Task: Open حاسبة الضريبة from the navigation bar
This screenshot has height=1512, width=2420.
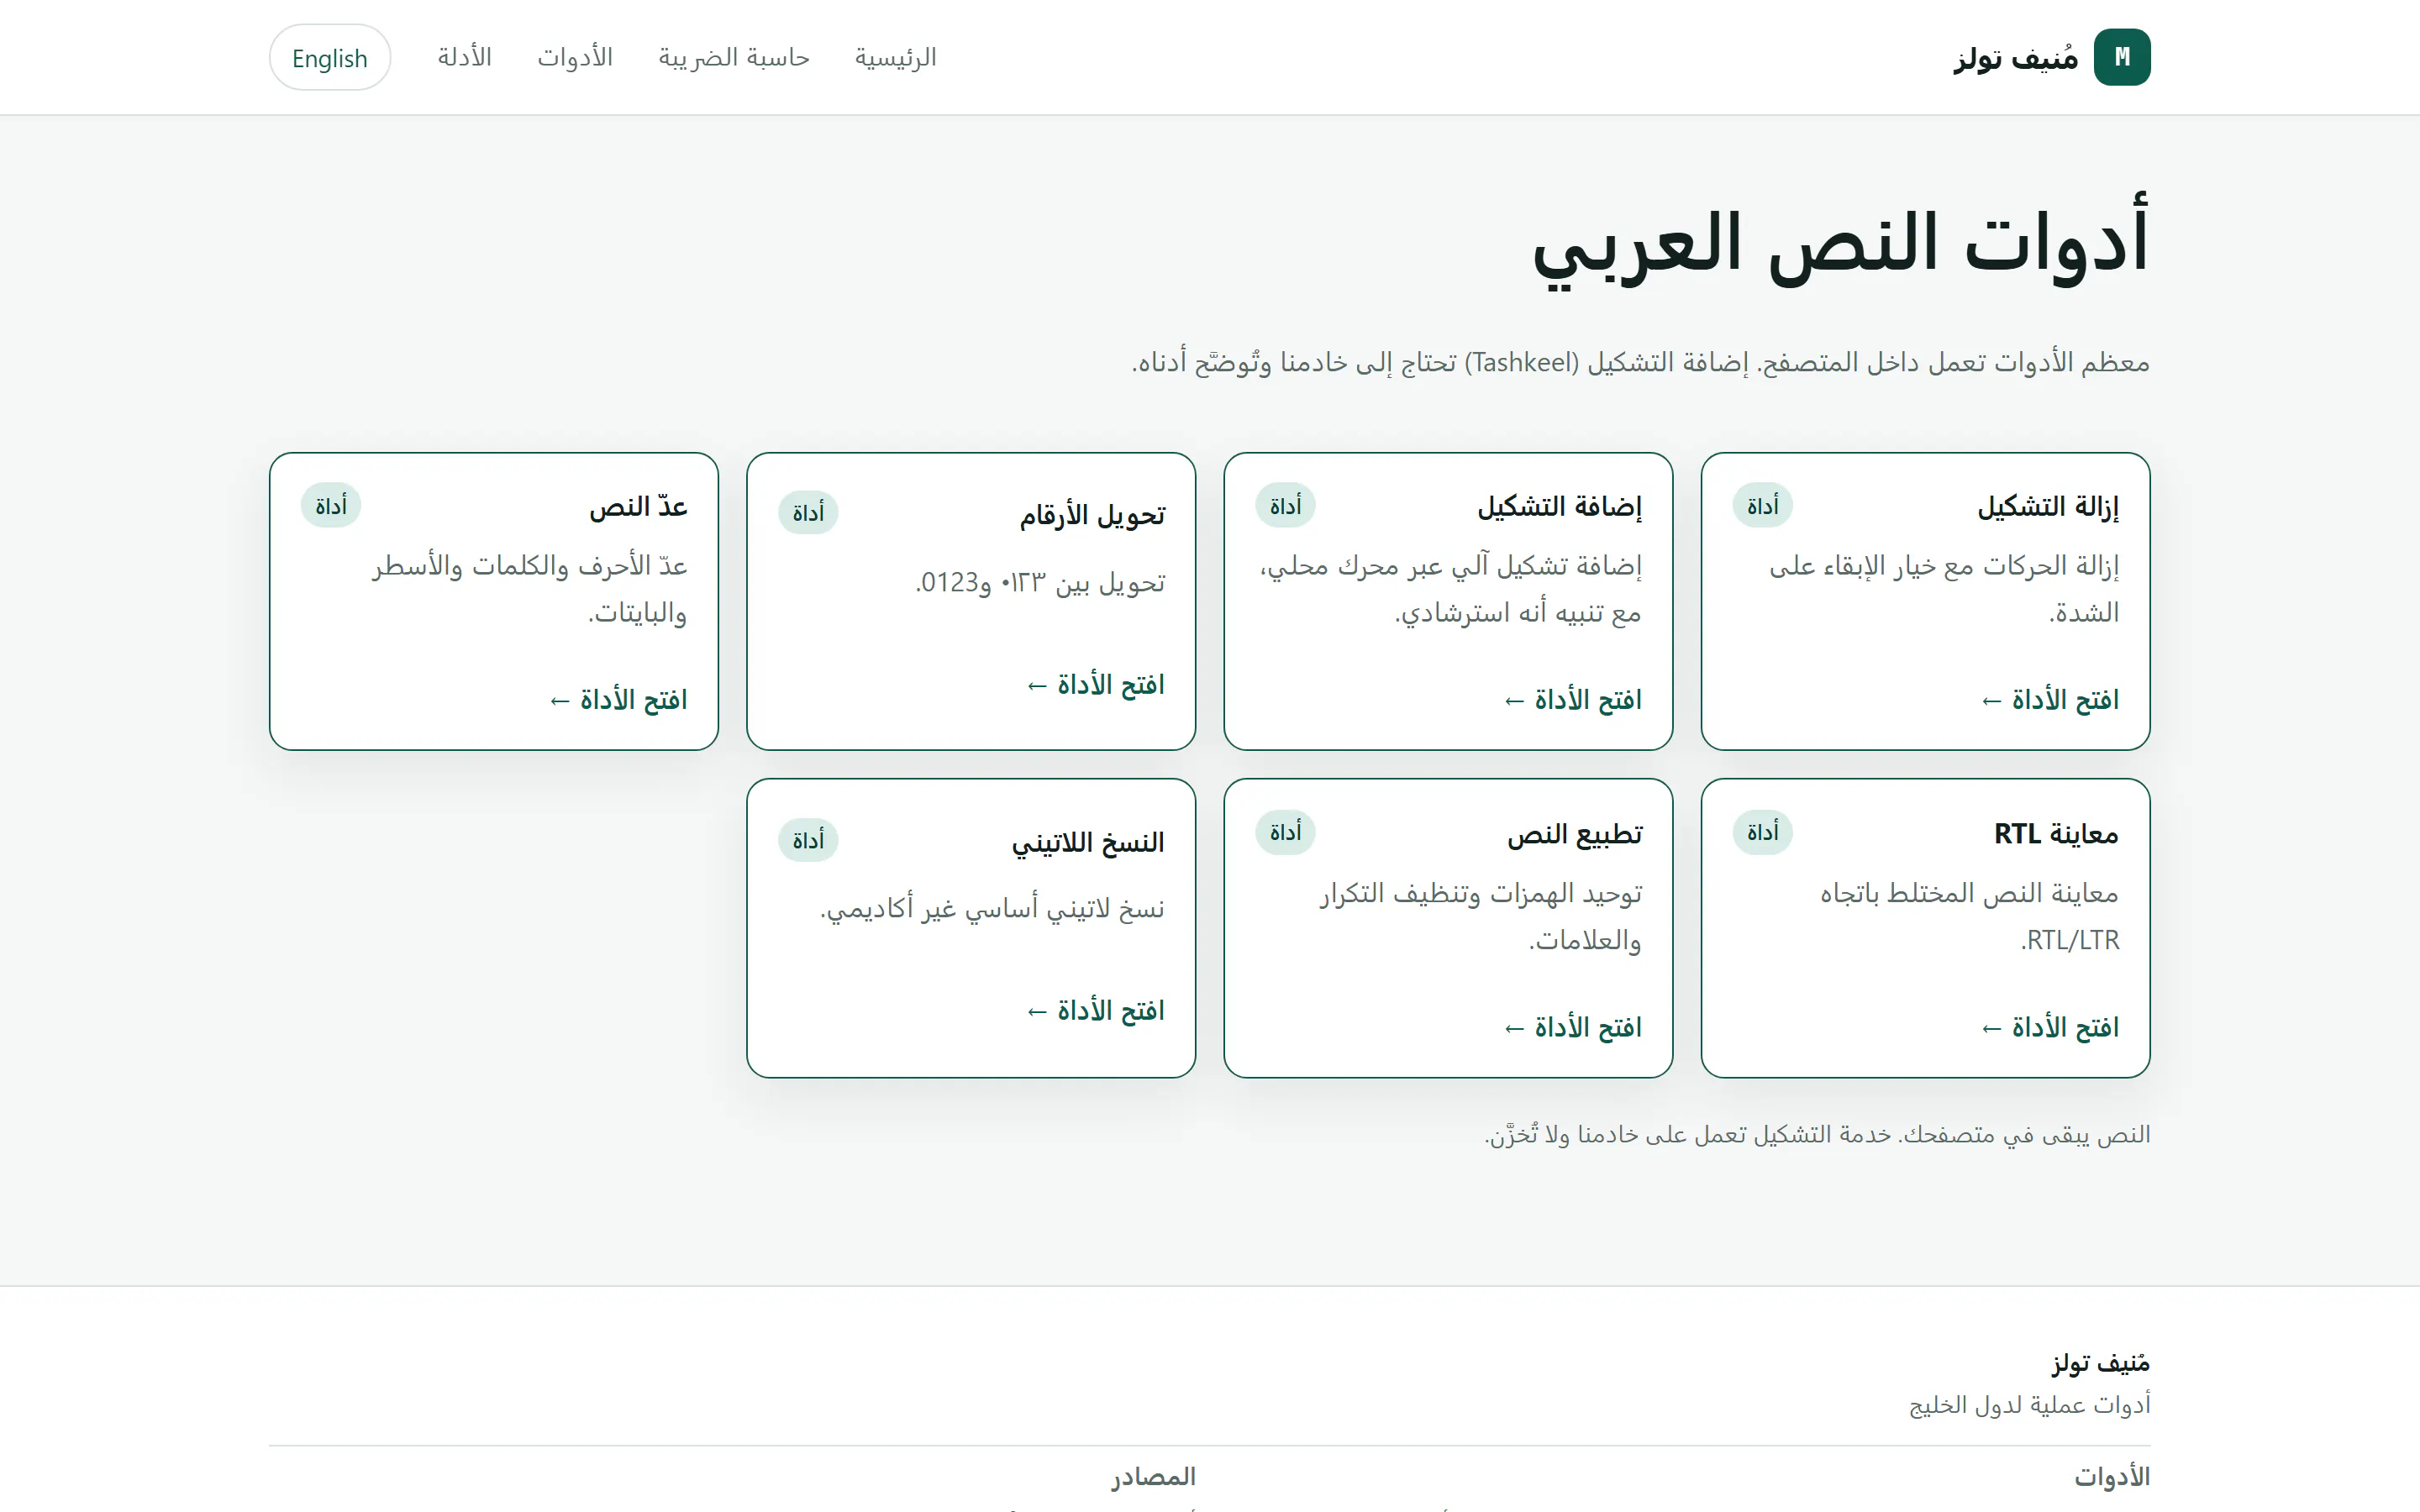Action: click(734, 57)
